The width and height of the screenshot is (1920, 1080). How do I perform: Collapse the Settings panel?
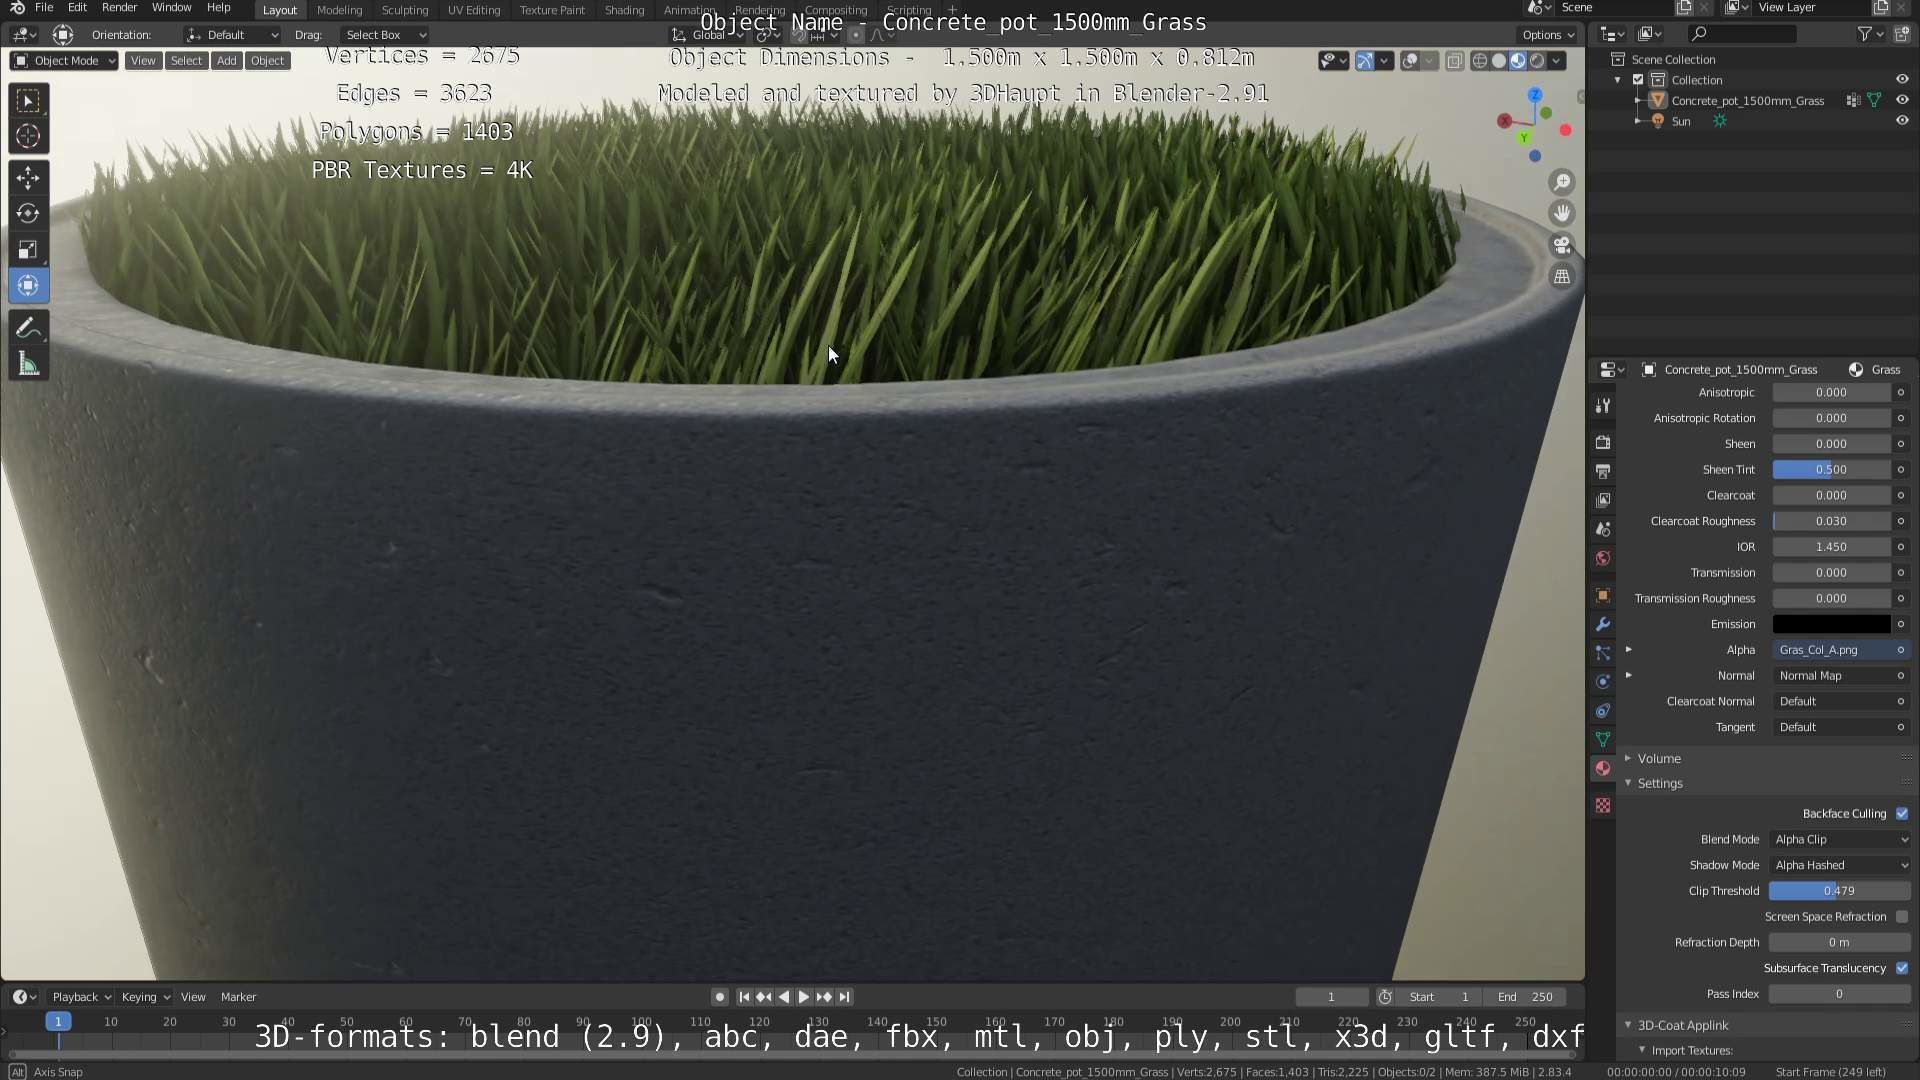click(1659, 784)
